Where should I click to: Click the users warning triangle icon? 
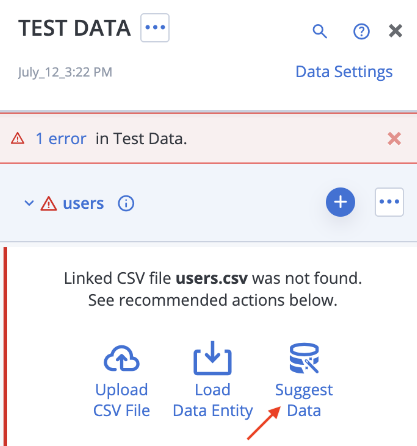pos(49,204)
